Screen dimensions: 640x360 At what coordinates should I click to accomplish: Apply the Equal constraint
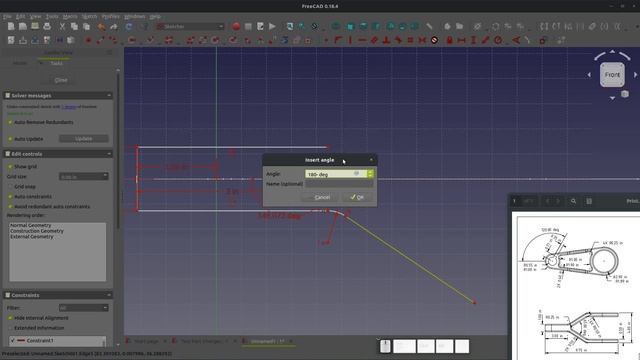pyautogui.click(x=410, y=40)
